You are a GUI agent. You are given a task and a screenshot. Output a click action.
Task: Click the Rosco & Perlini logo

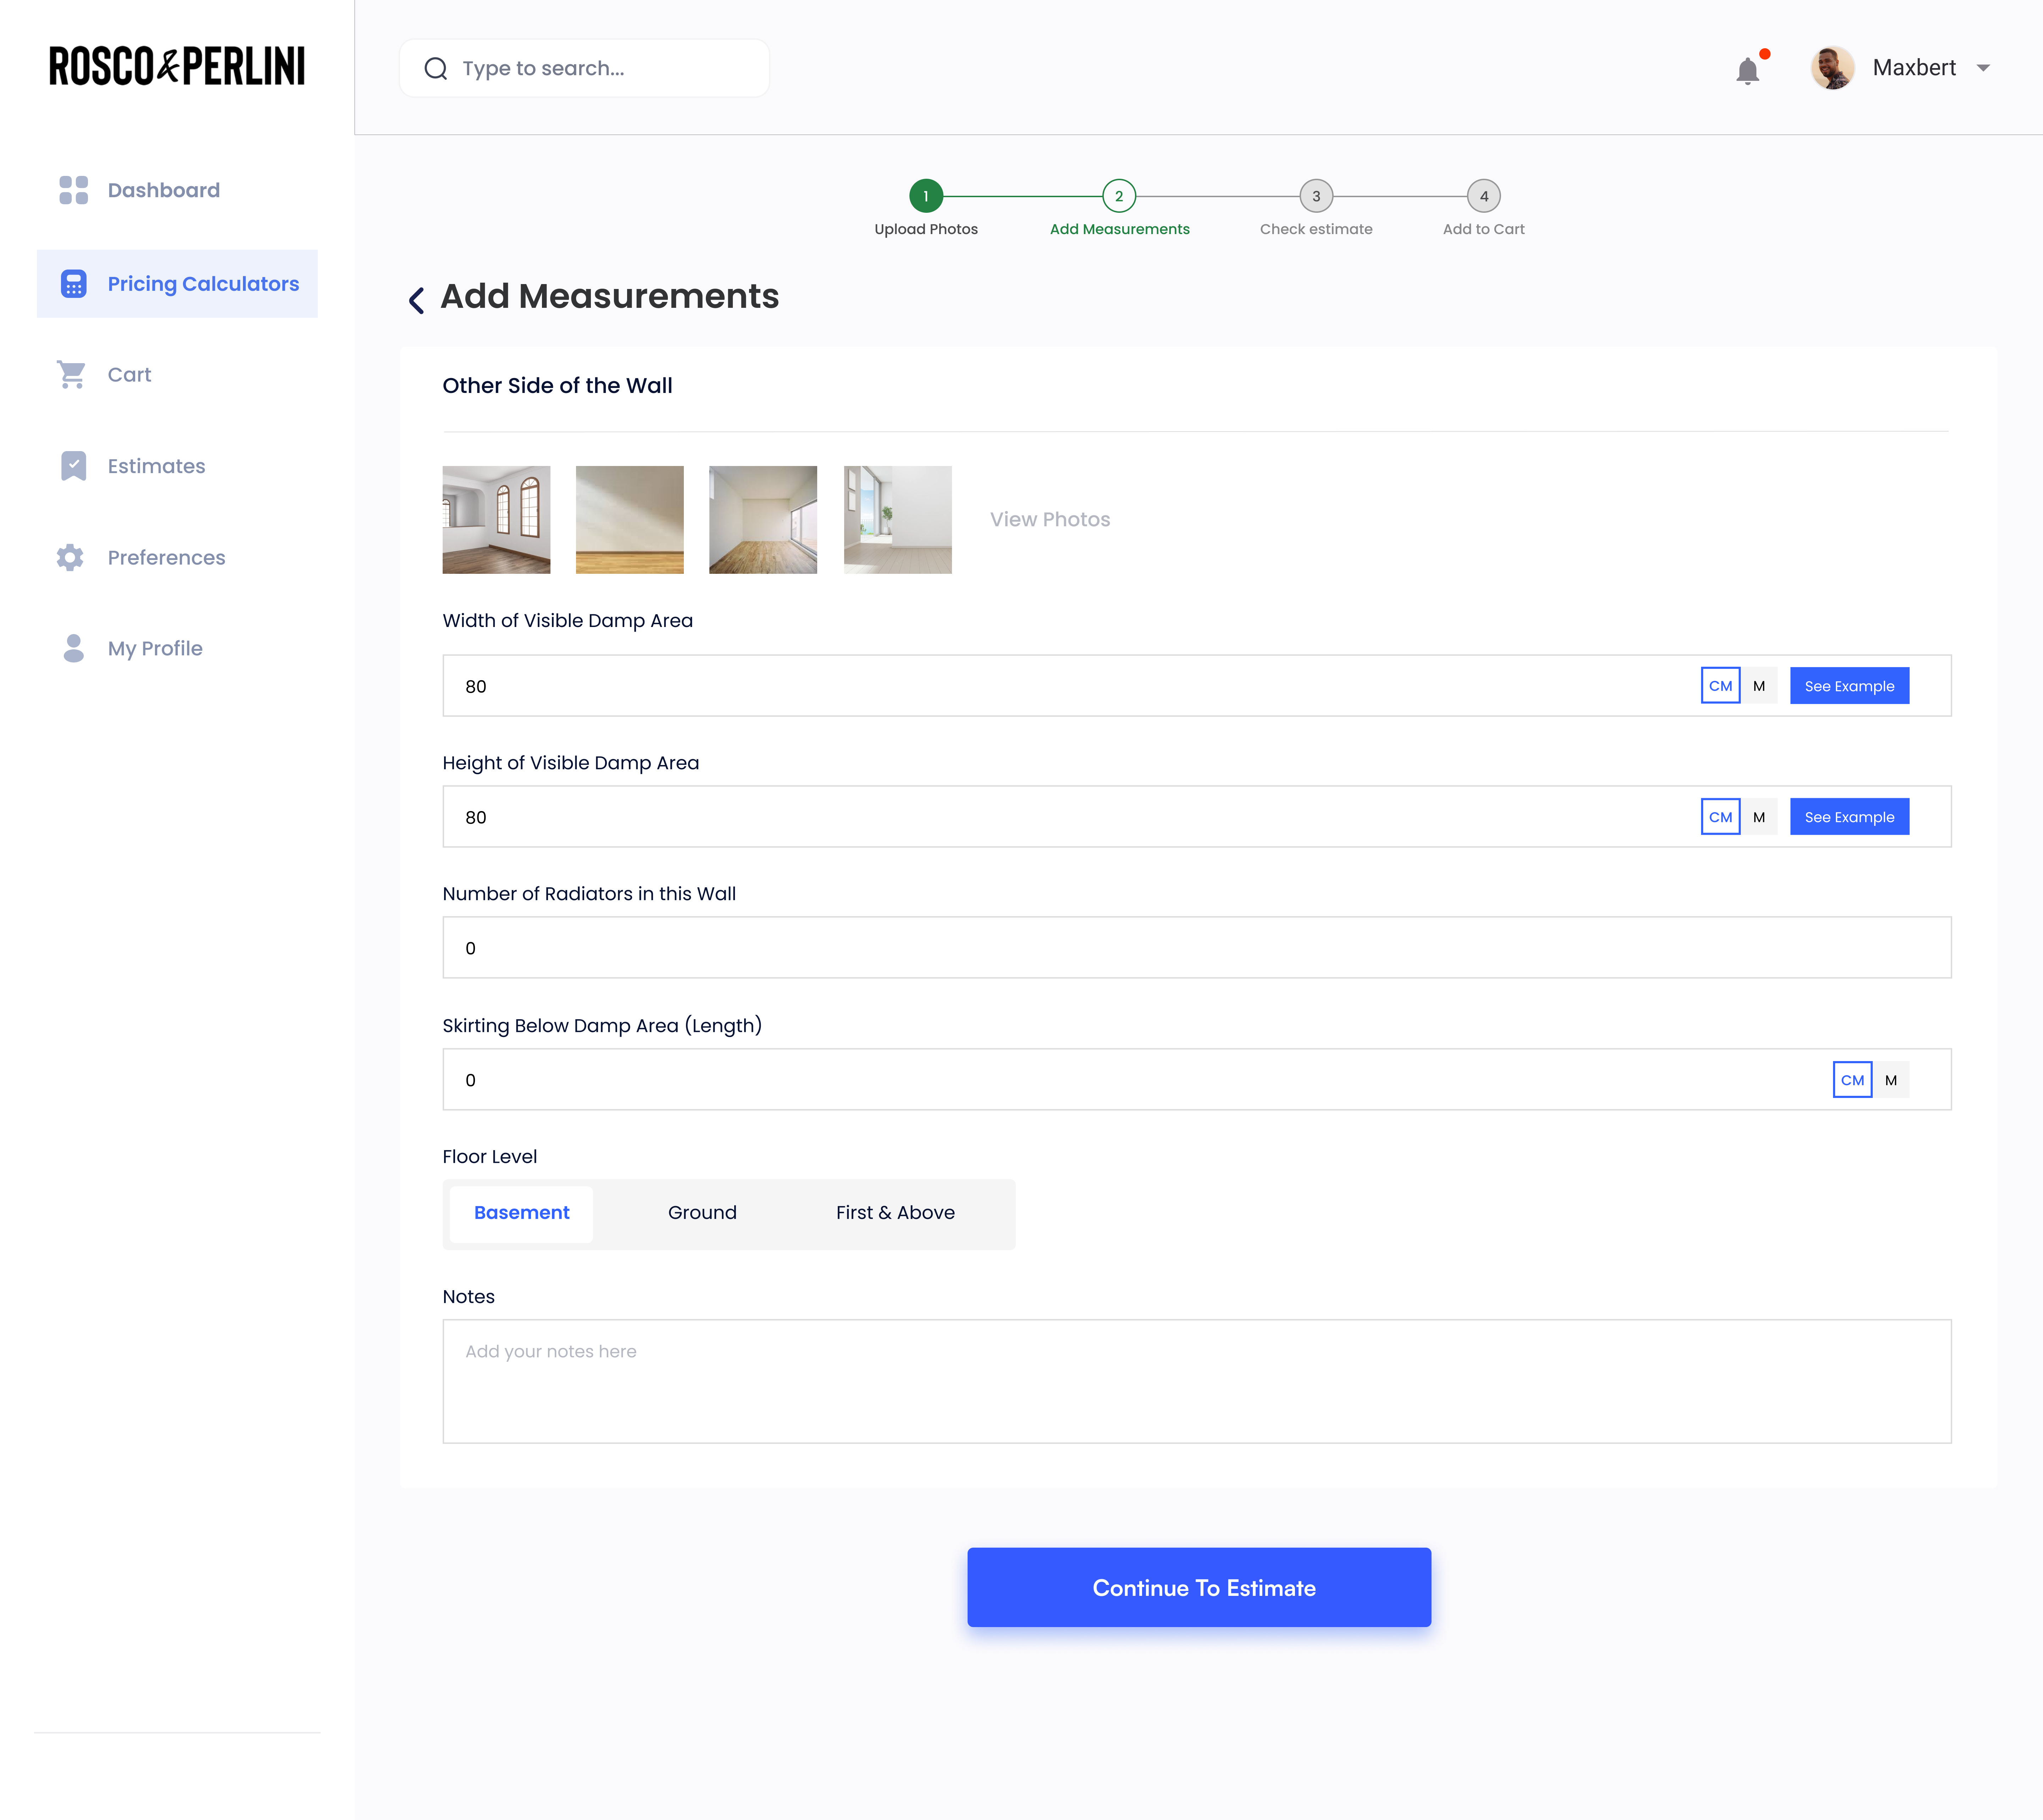177,66
